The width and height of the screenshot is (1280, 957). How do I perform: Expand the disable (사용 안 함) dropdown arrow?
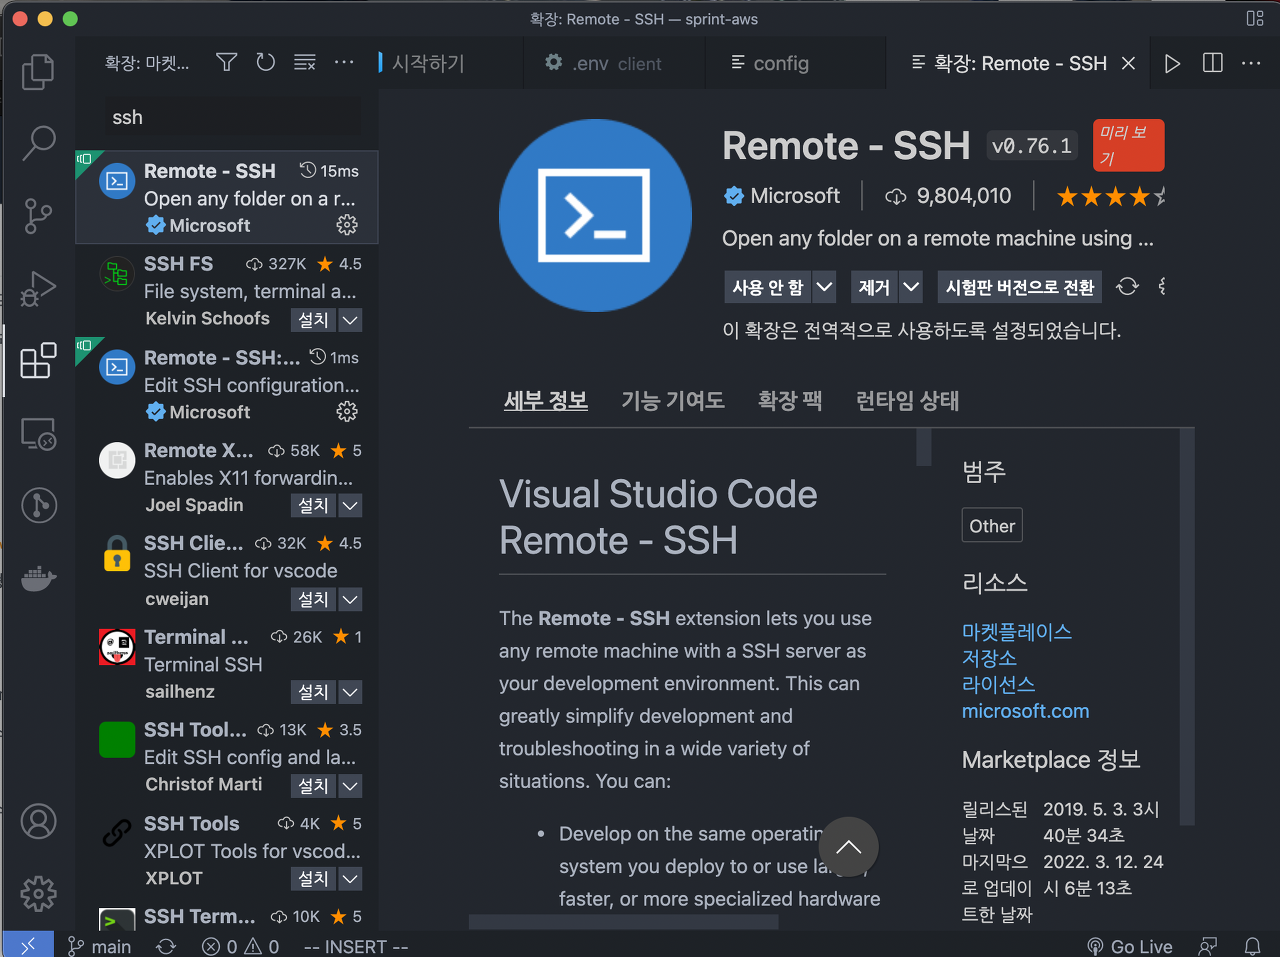(x=824, y=288)
